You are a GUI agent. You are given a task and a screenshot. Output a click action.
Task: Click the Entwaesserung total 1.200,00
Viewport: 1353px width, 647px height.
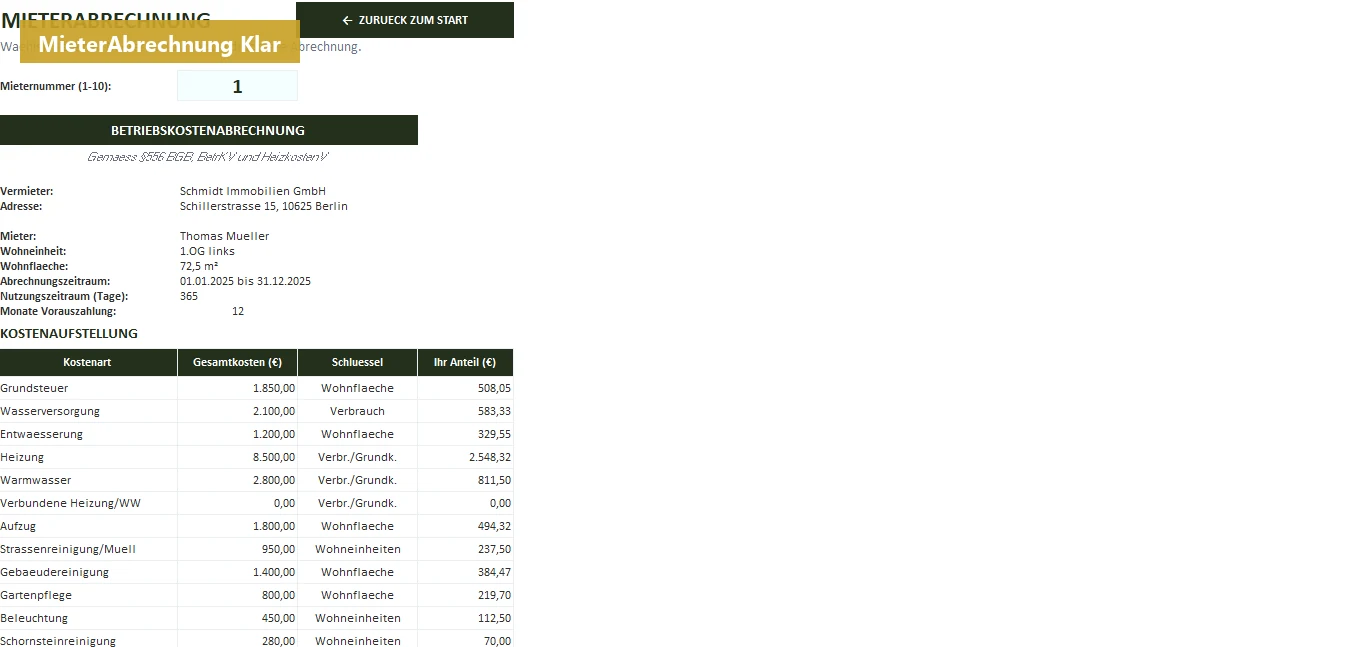click(274, 434)
